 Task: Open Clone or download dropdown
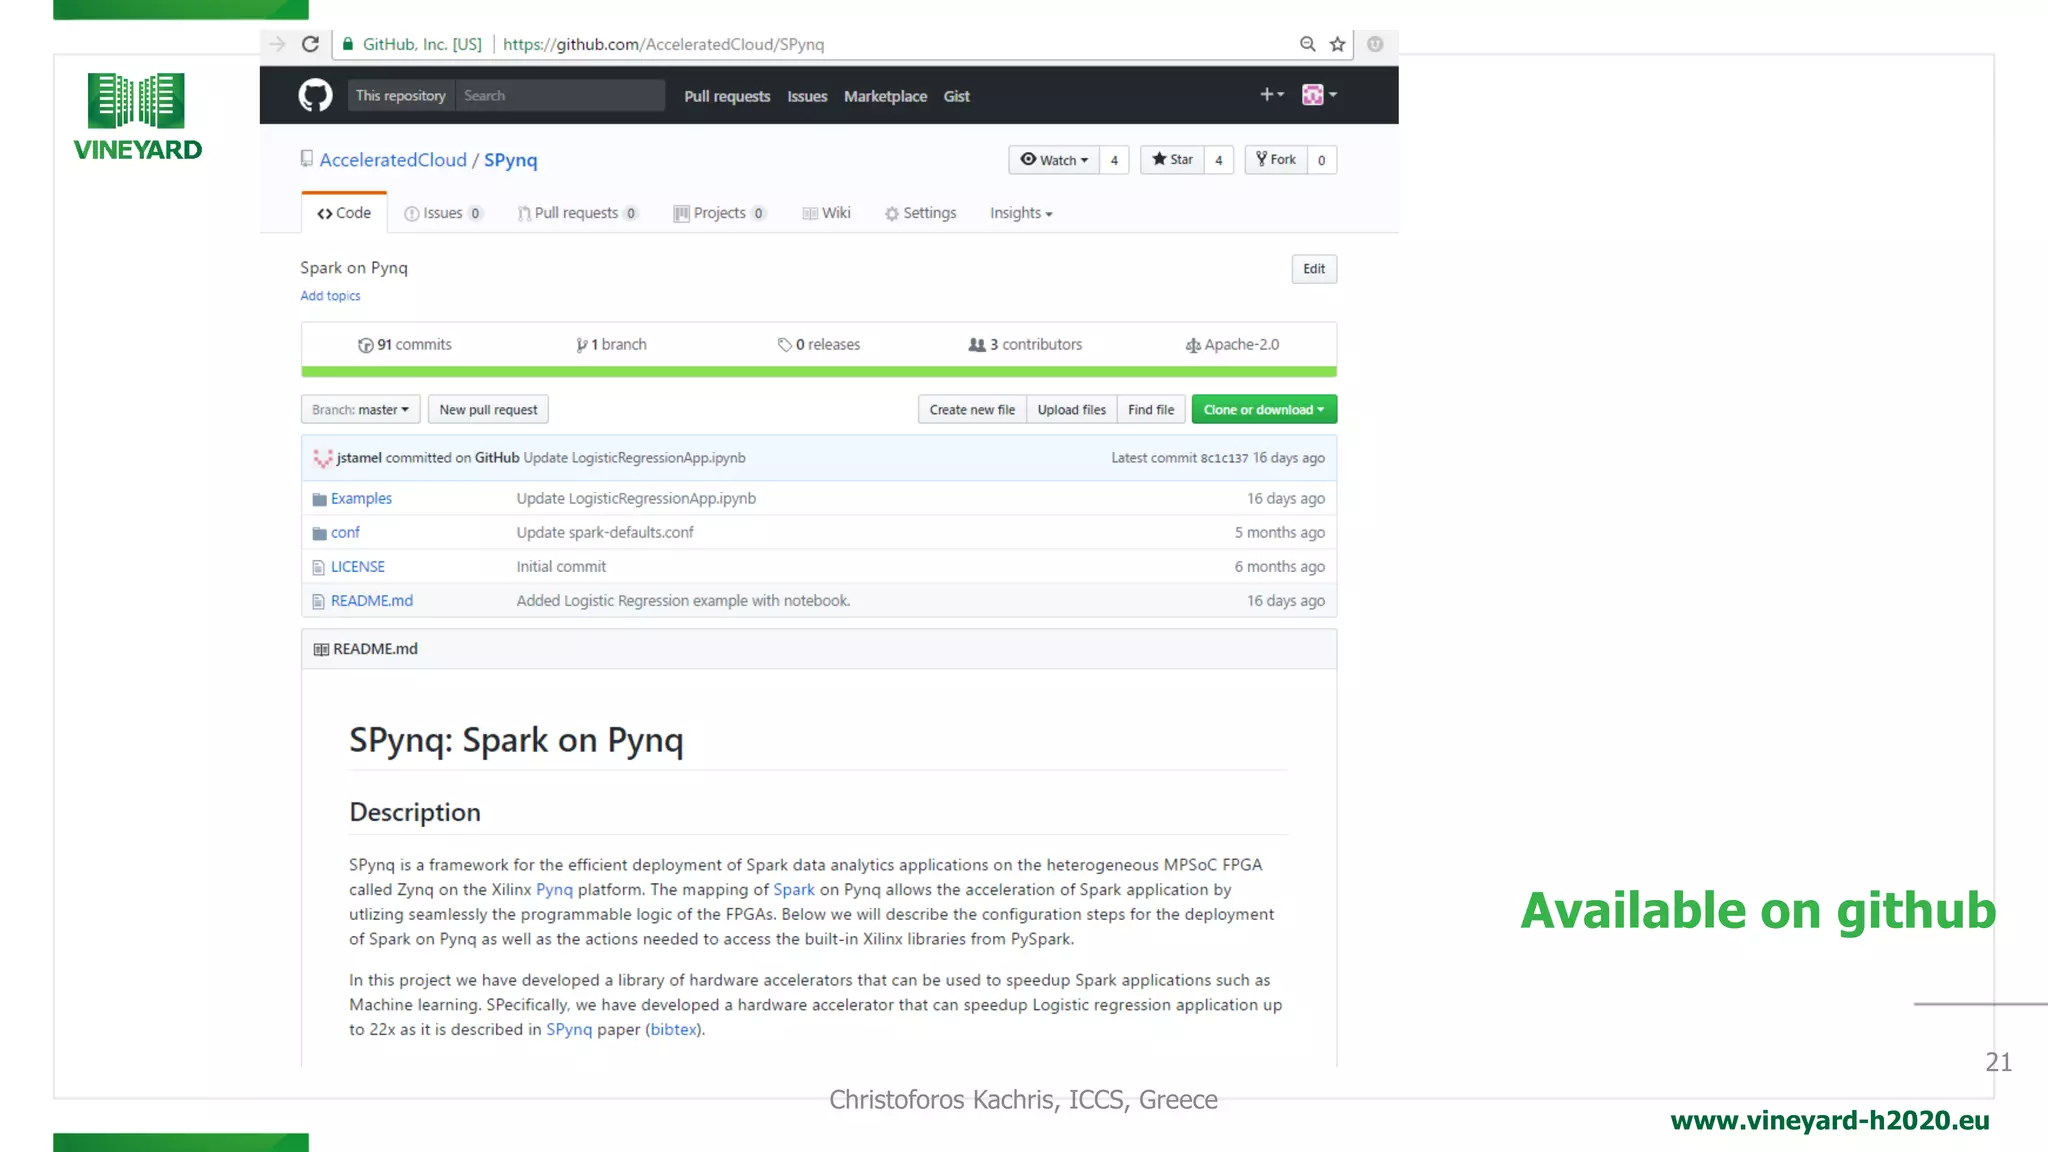(1264, 410)
